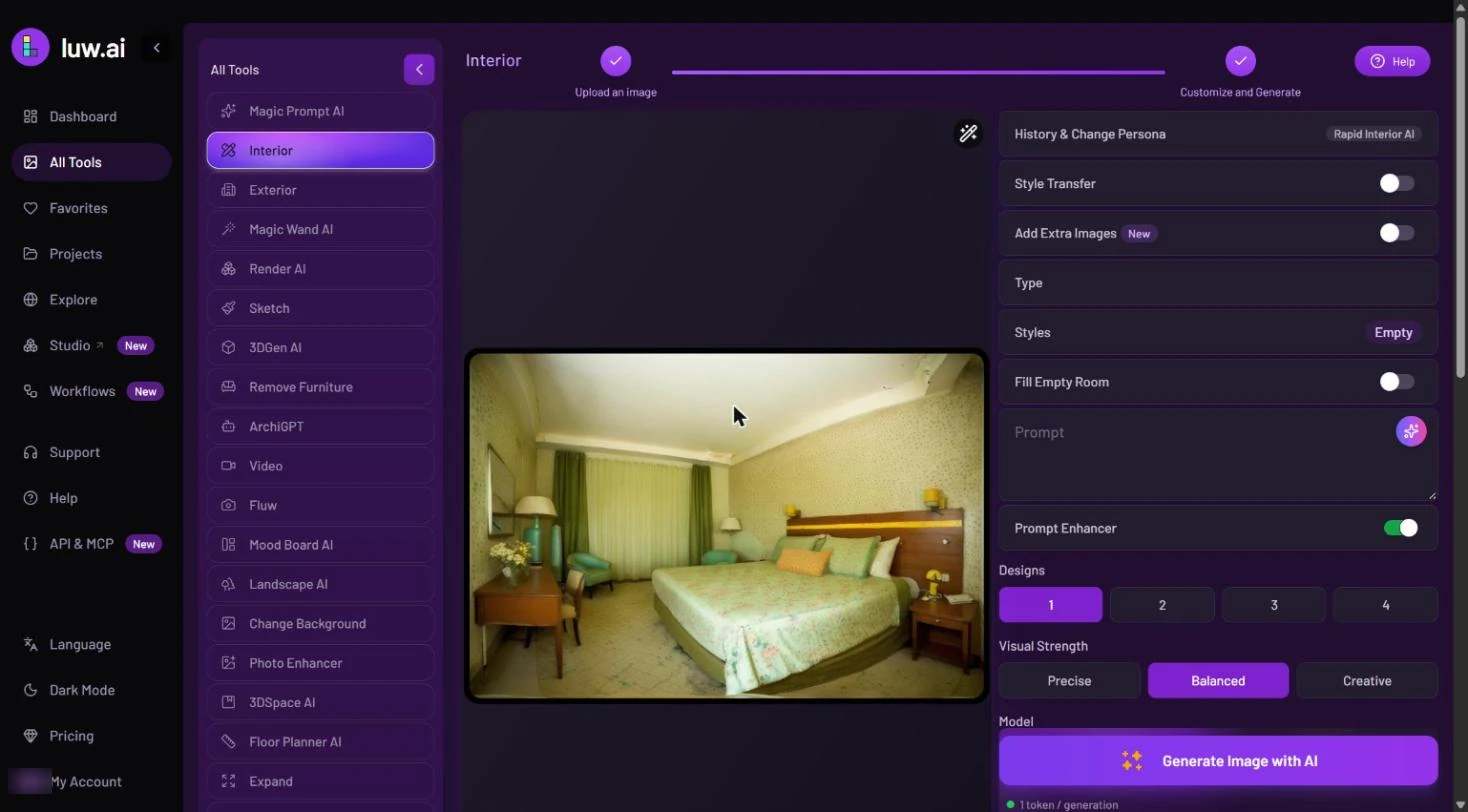Select 2 designs
Screen dimensions: 1468x812
(x=1162, y=605)
